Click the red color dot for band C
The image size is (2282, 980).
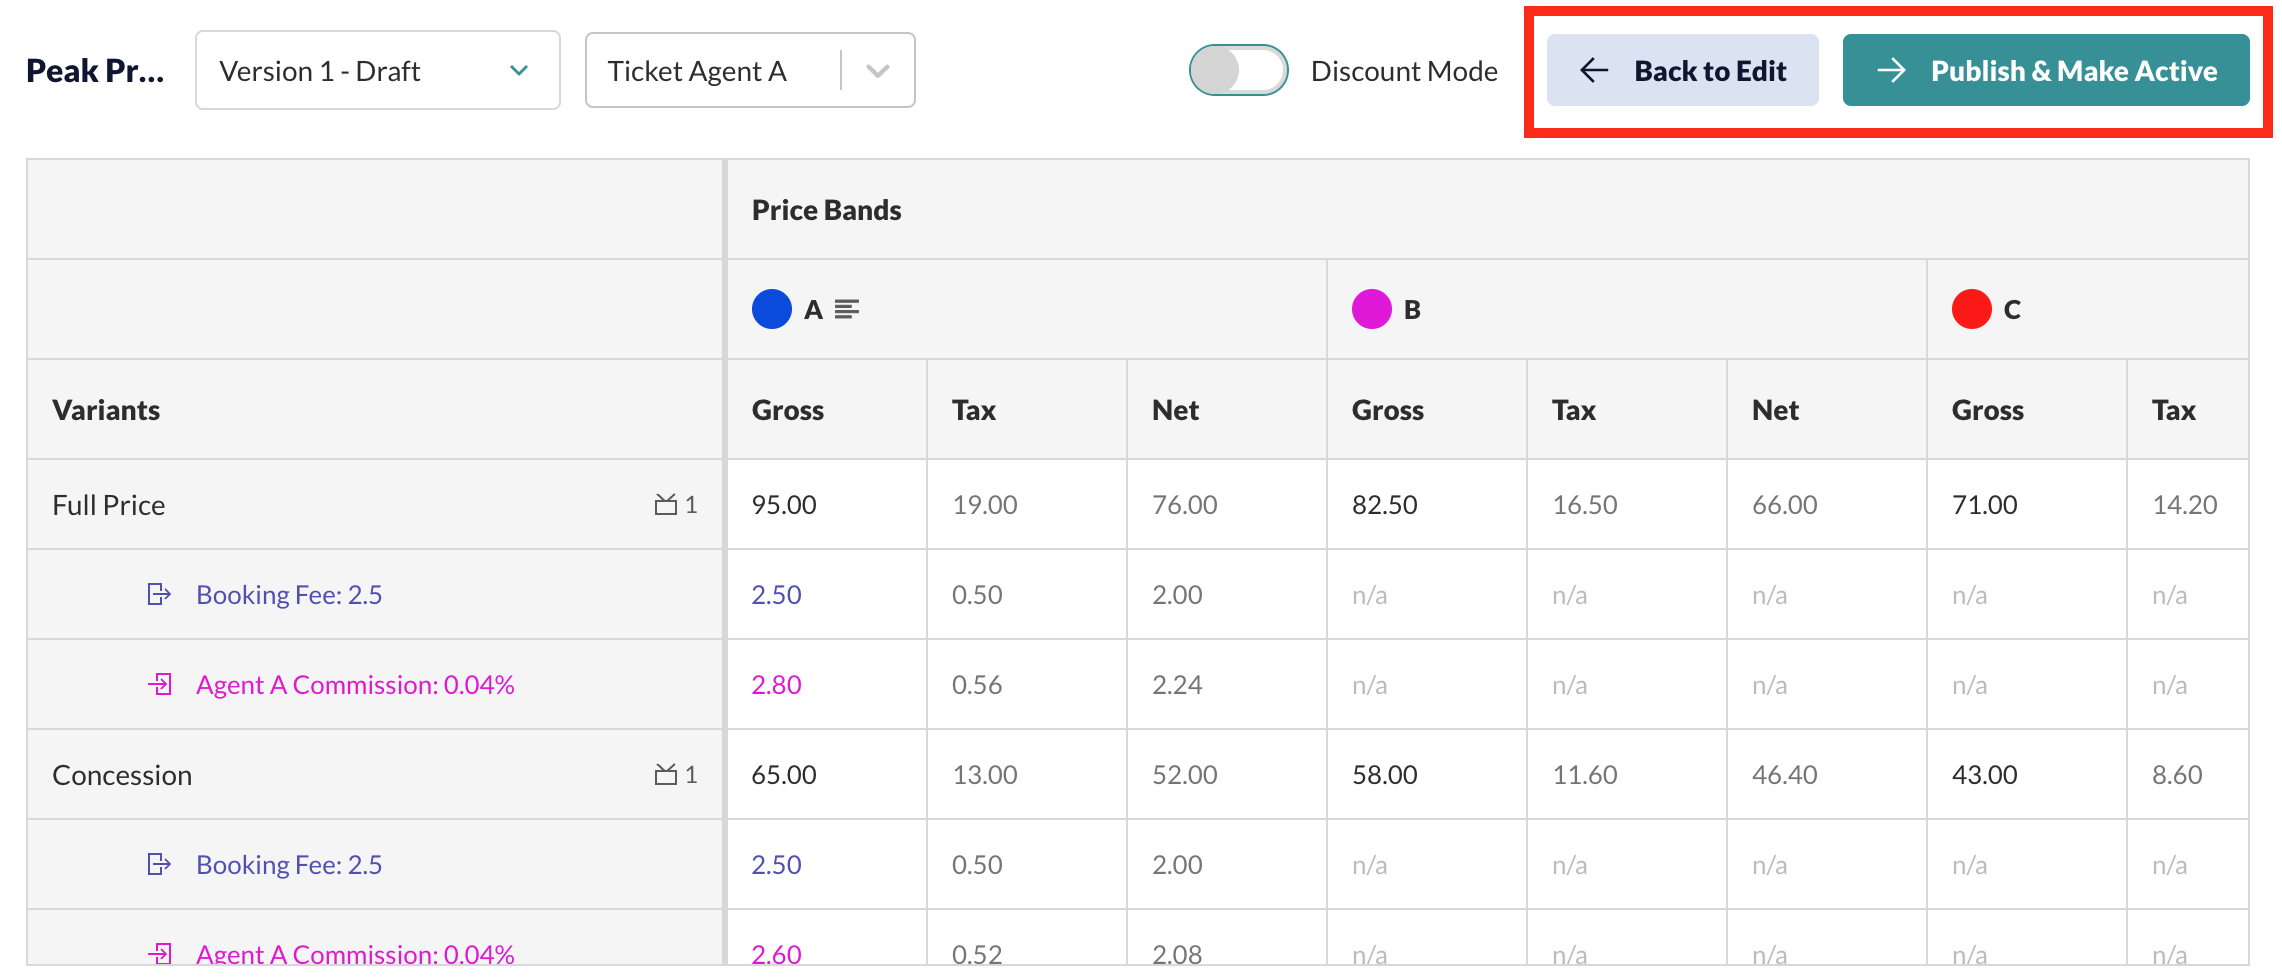click(x=1972, y=309)
